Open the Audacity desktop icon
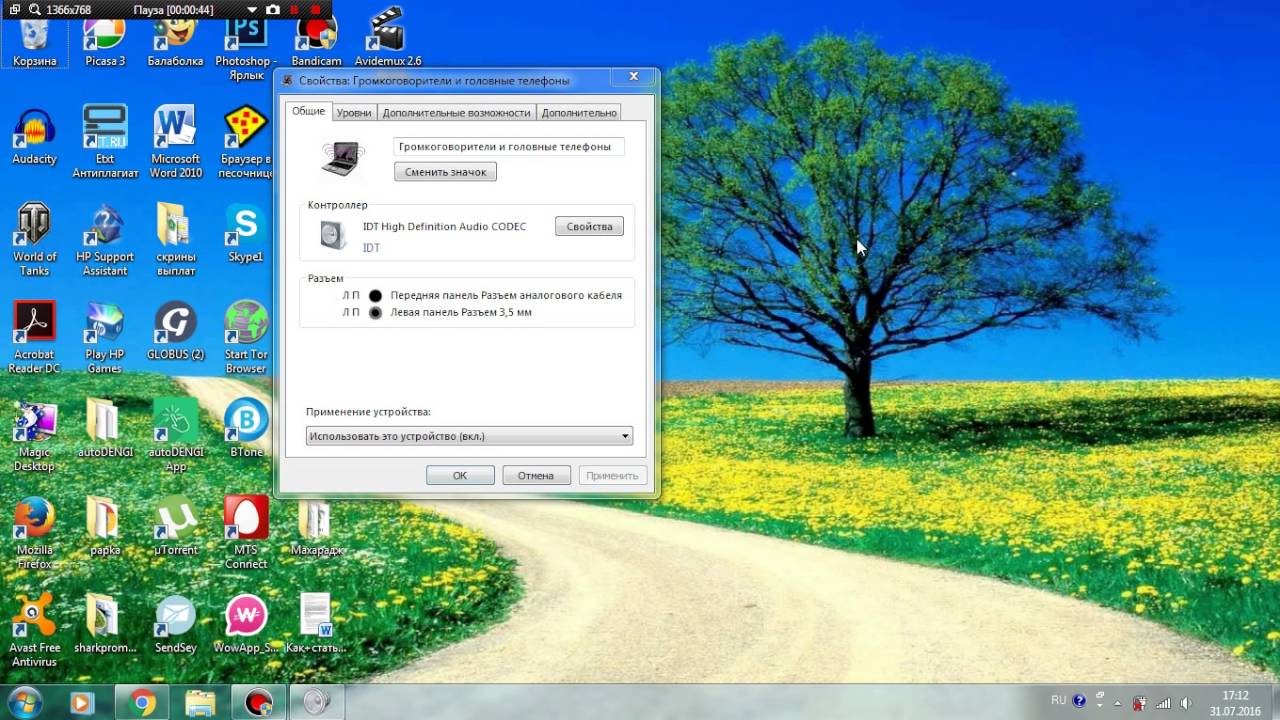This screenshot has height=720, width=1280. click(x=34, y=135)
